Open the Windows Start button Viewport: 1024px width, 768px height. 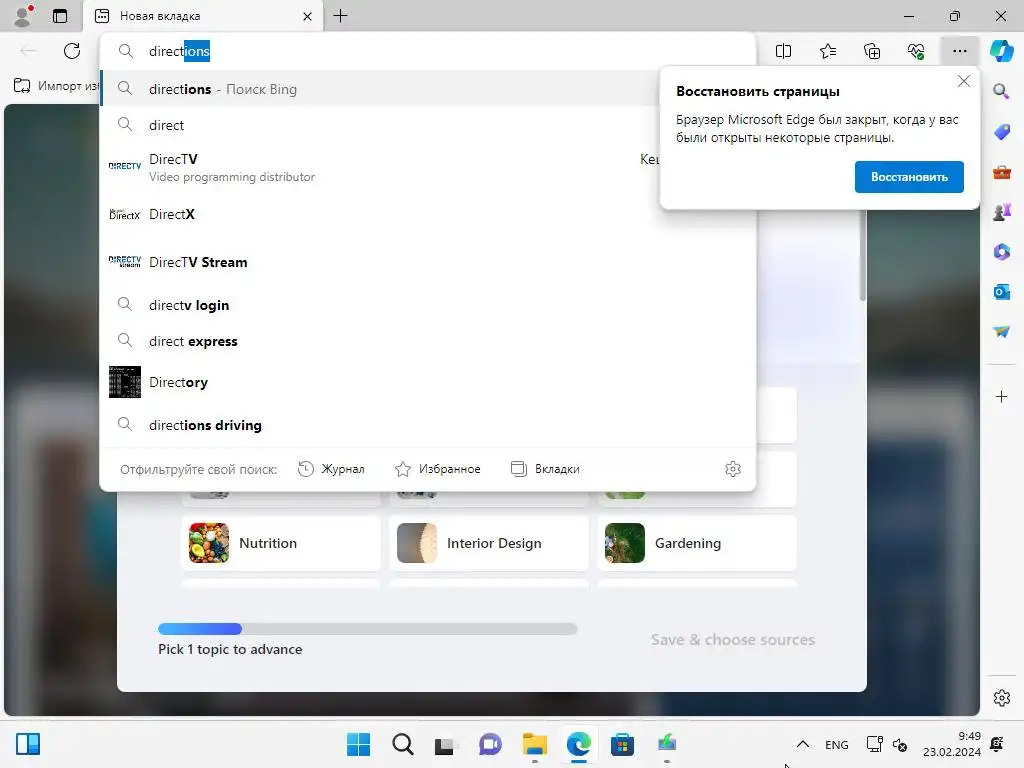pos(358,744)
